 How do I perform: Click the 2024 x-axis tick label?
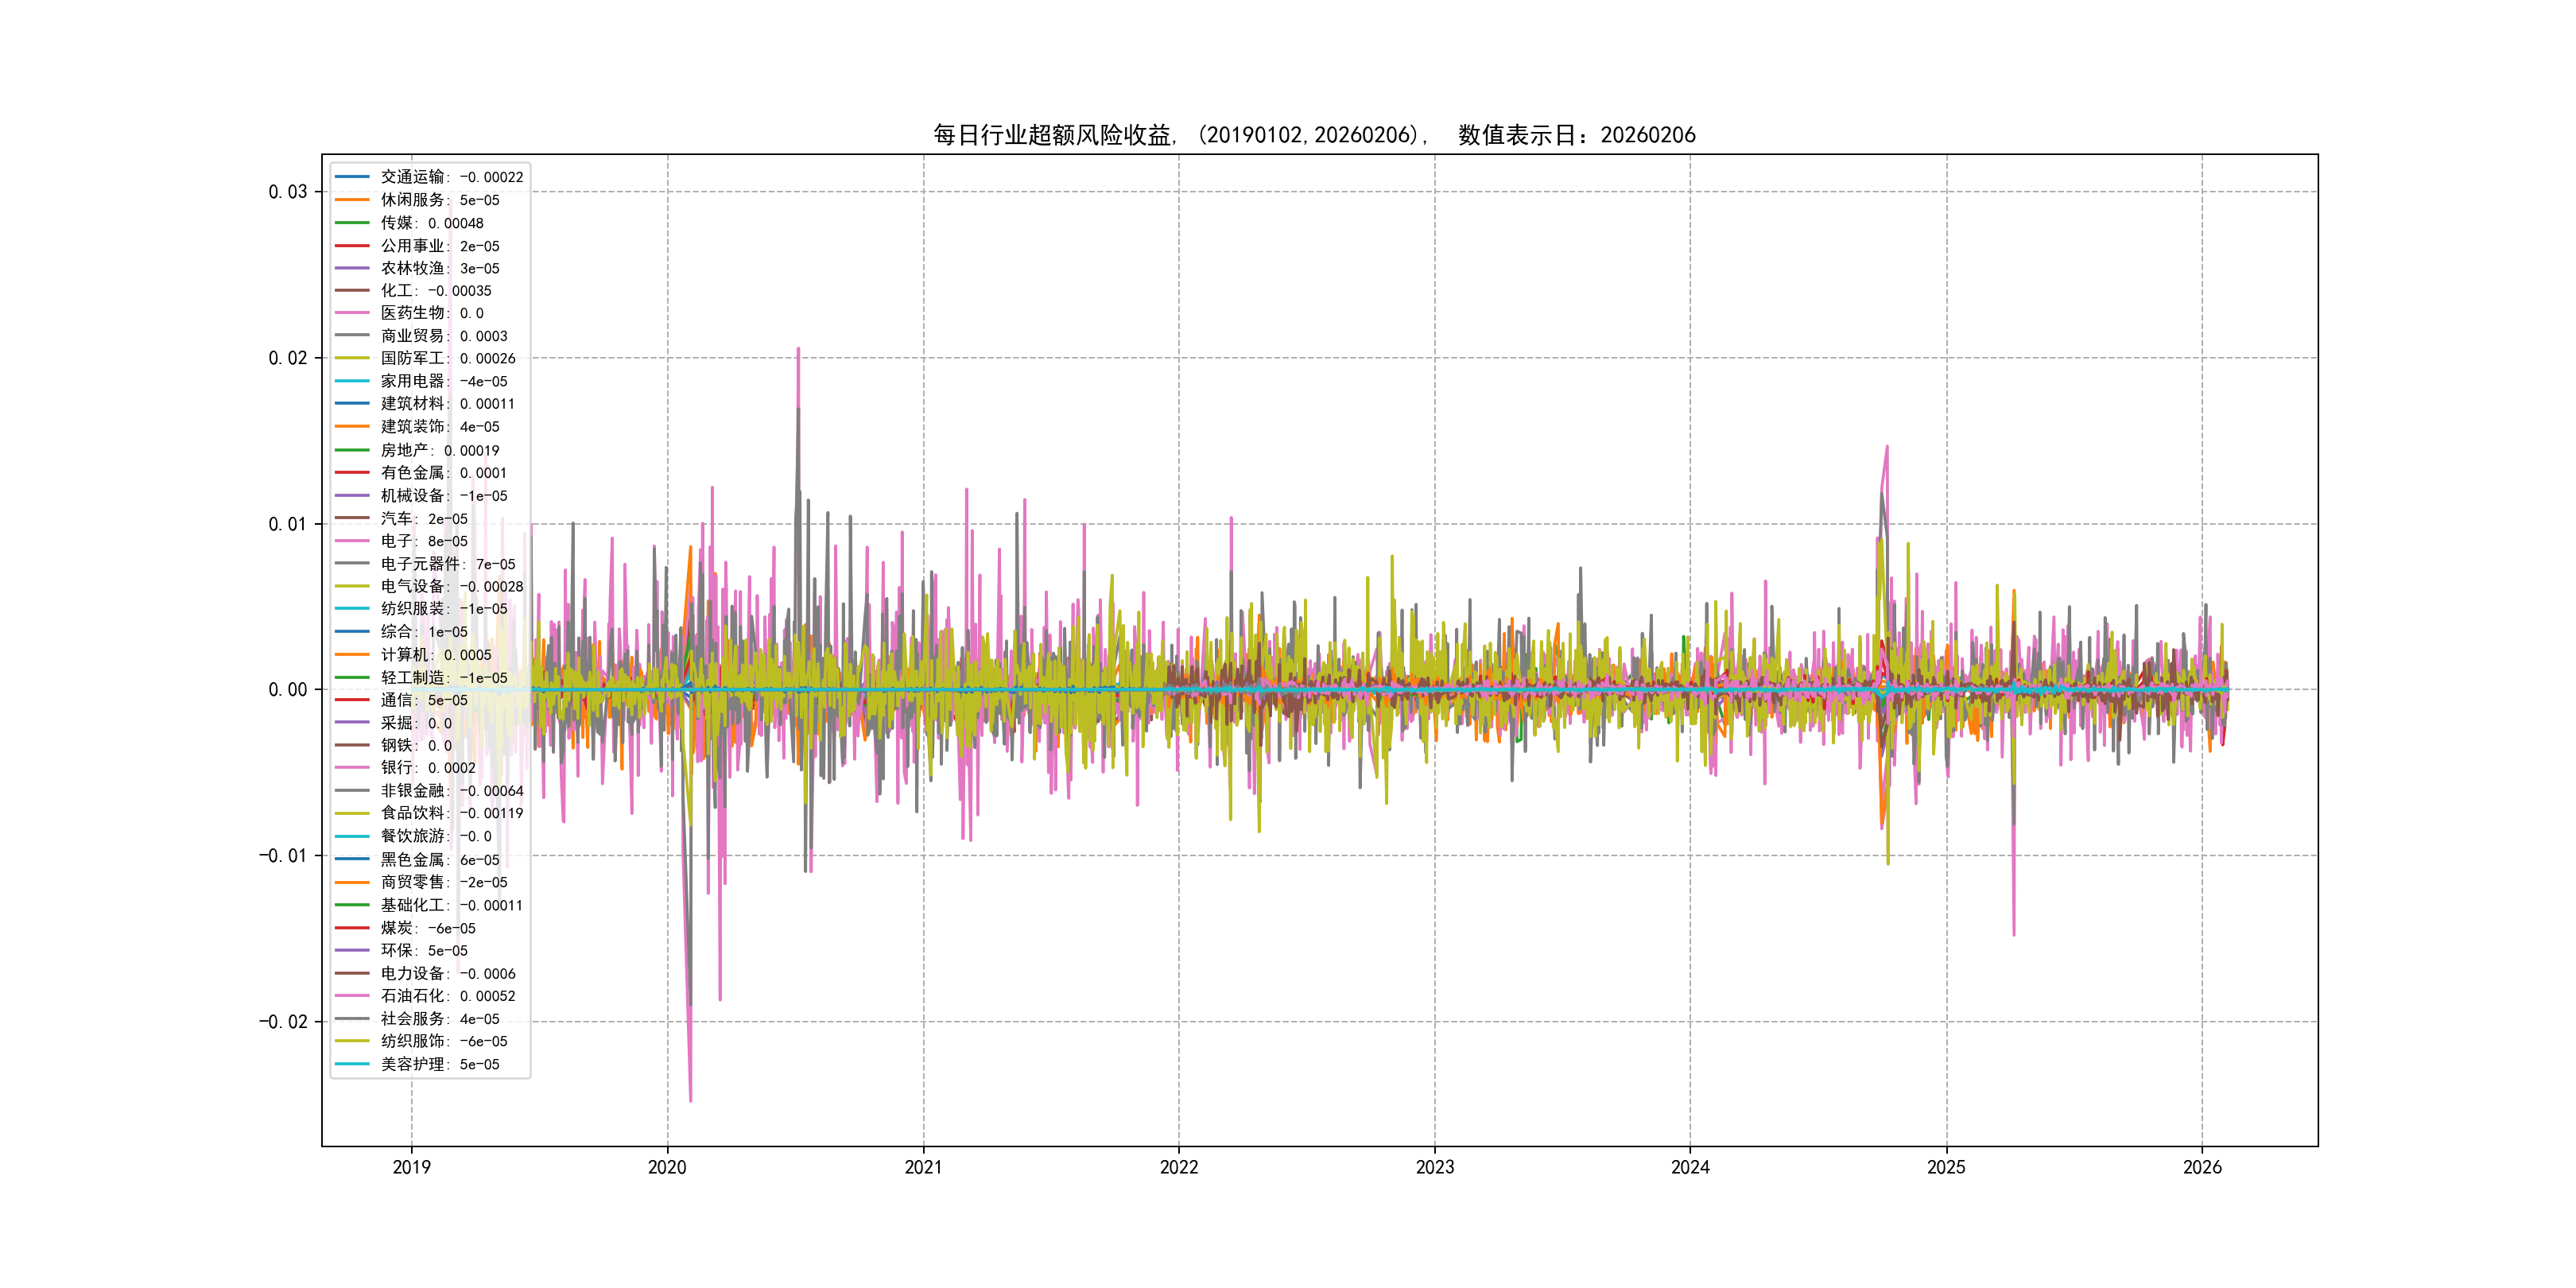[1690, 1167]
